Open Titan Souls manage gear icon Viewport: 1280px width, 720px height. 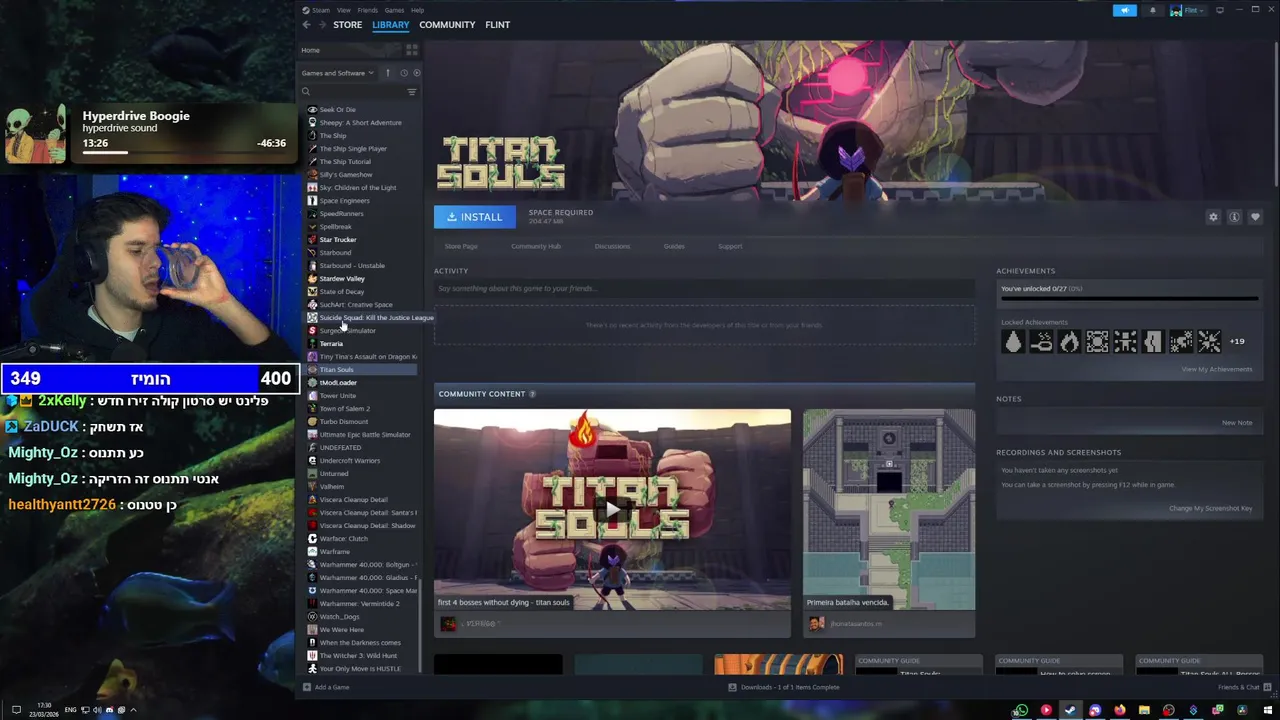tap(1213, 217)
